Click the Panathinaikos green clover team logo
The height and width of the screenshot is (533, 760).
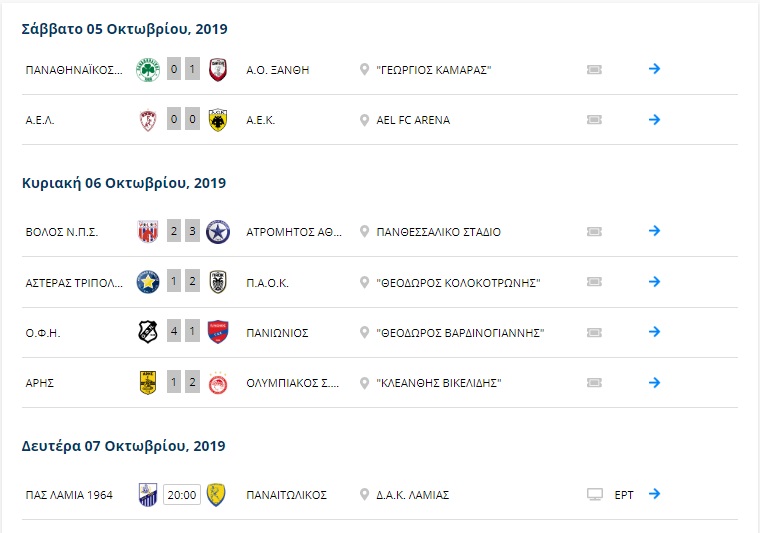[x=148, y=70]
